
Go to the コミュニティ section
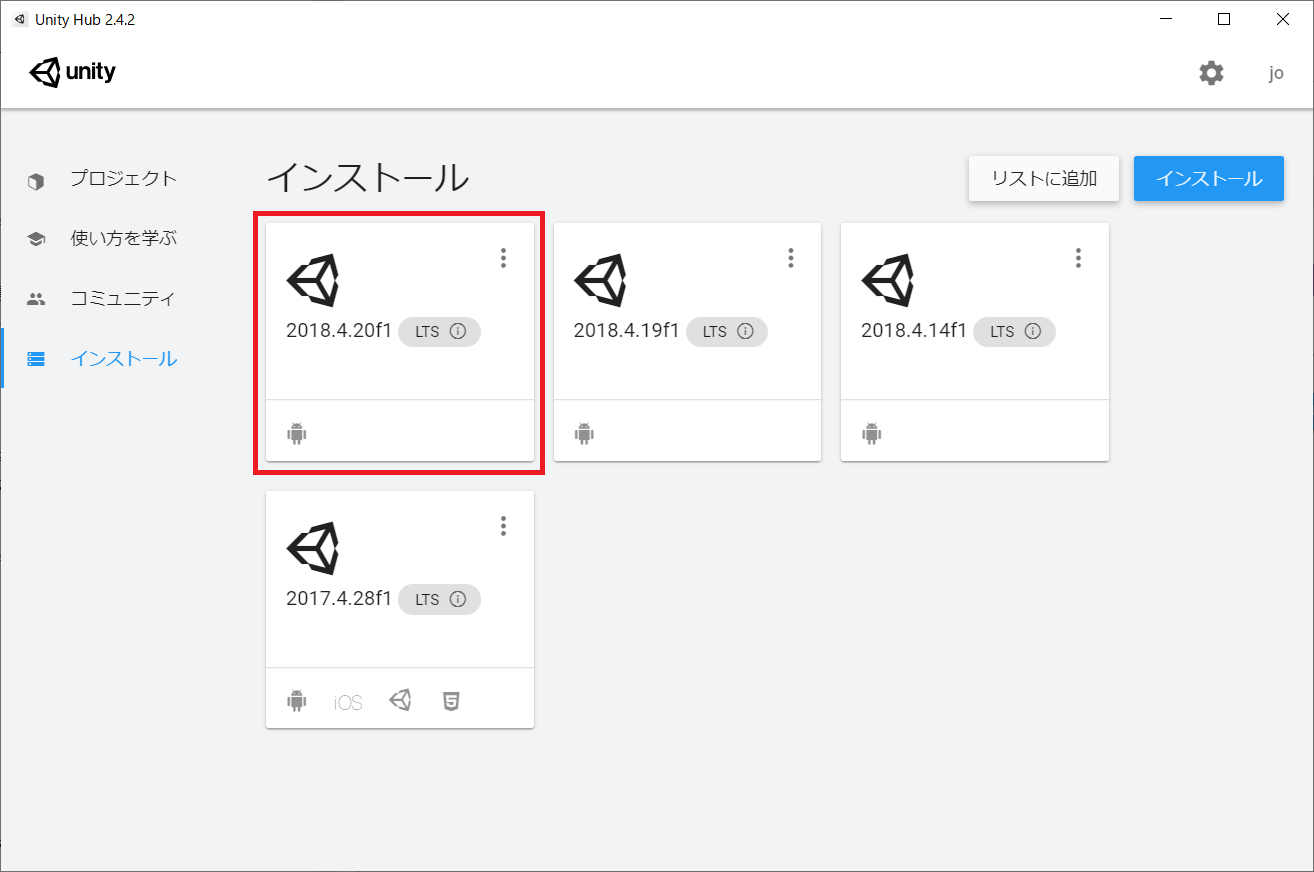click(123, 299)
